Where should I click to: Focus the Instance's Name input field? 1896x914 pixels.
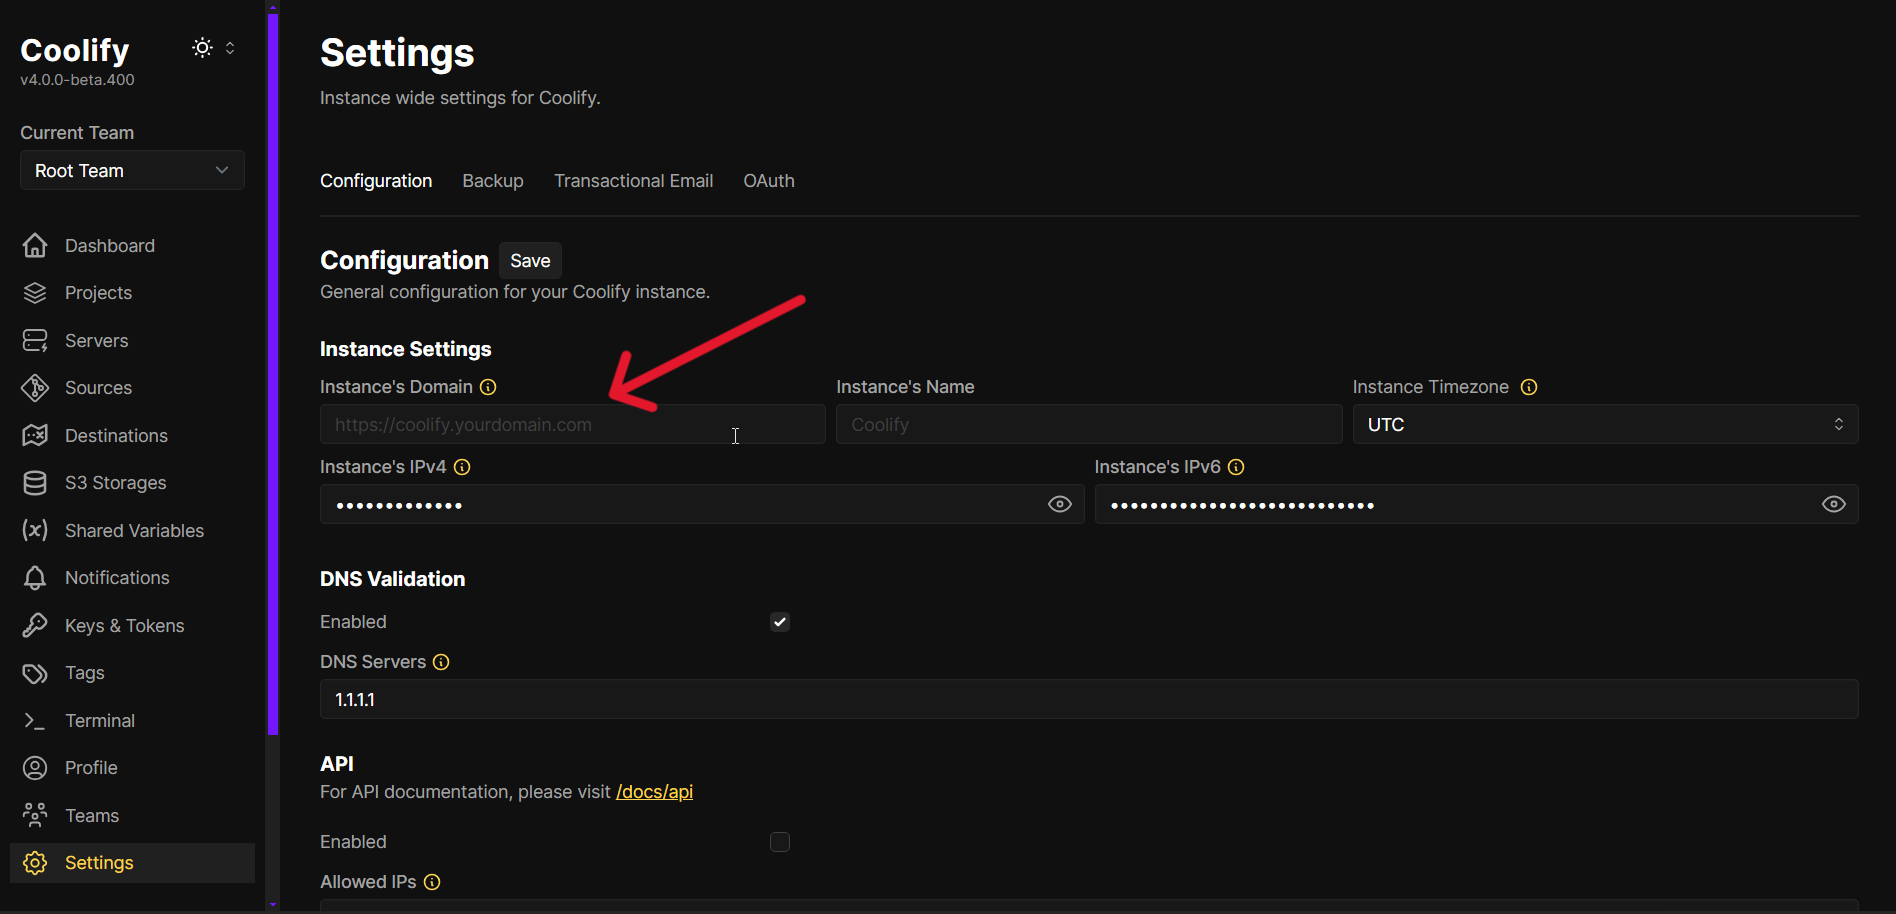coord(1089,424)
